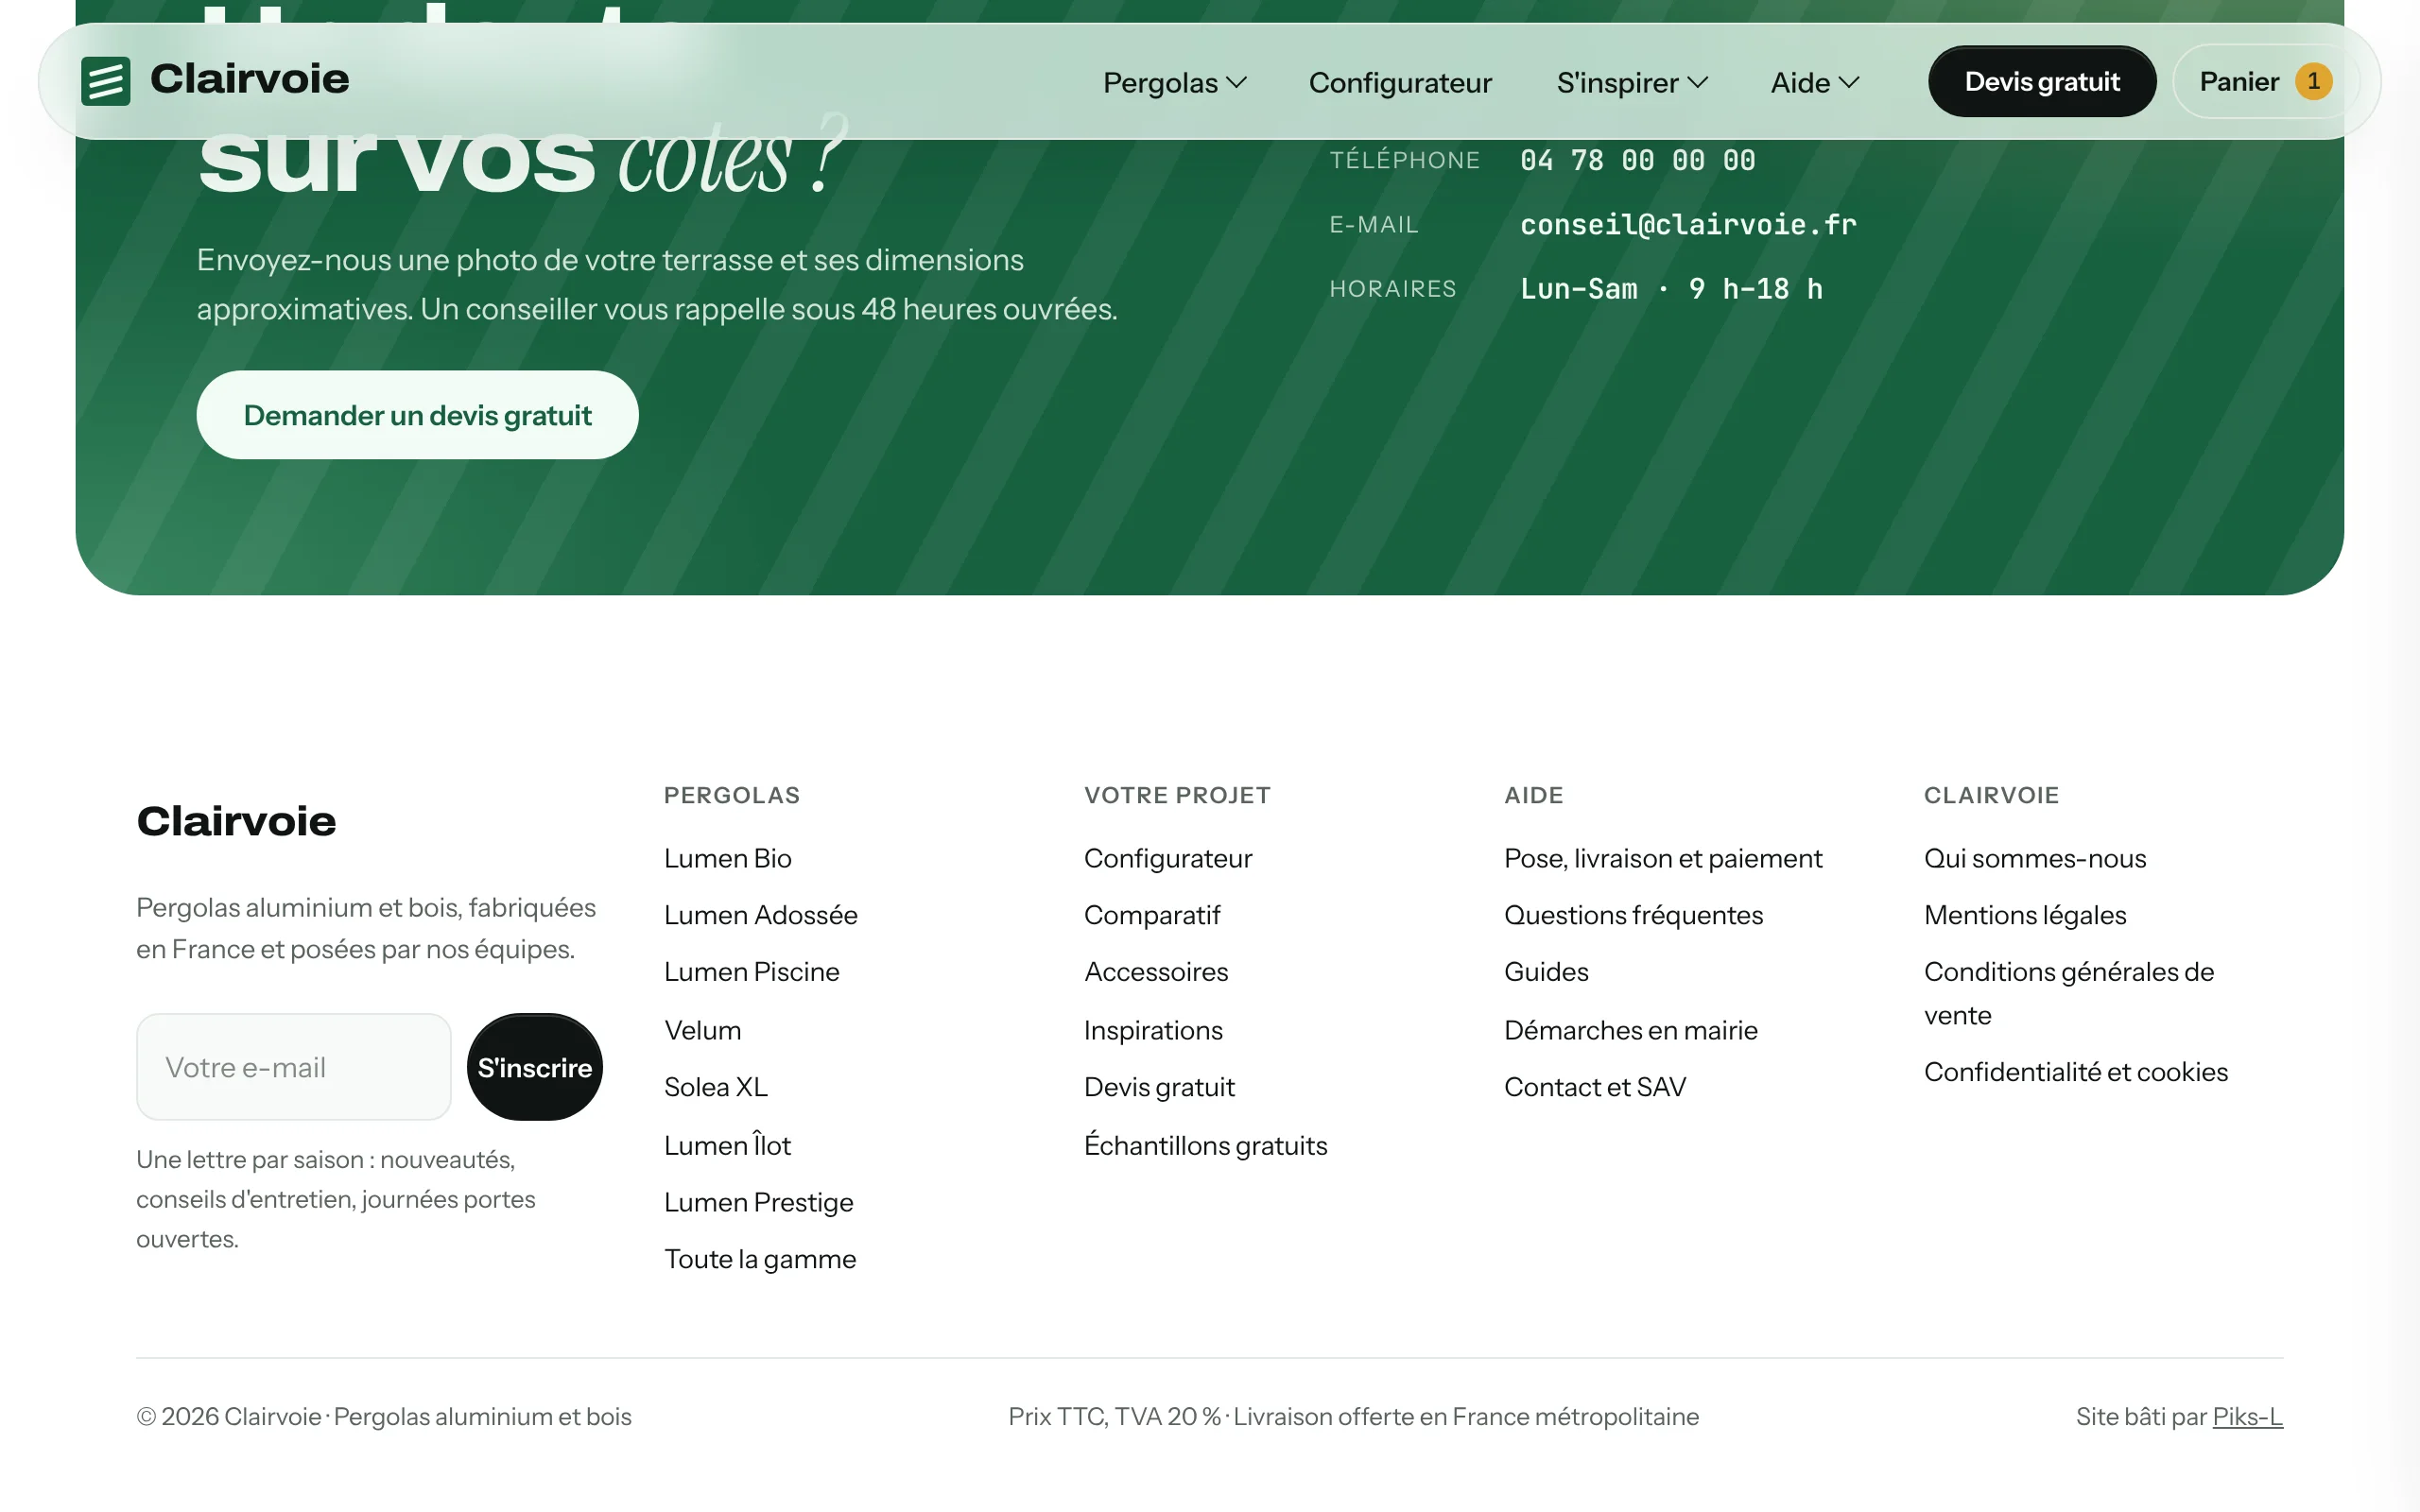Click the Clairvoie logo icon in header
The width and height of the screenshot is (2420, 1512).
(x=105, y=81)
